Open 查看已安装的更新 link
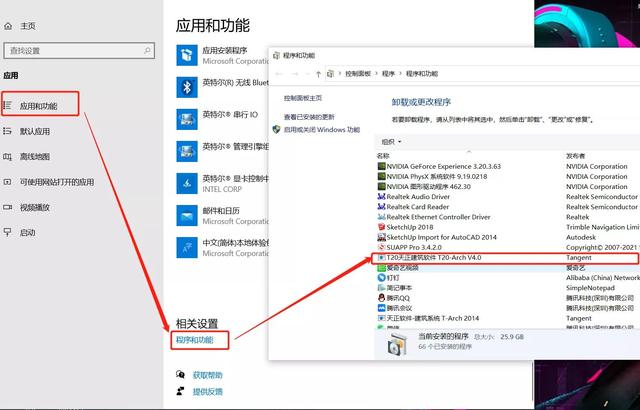The height and width of the screenshot is (410, 640). pyautogui.click(x=309, y=117)
